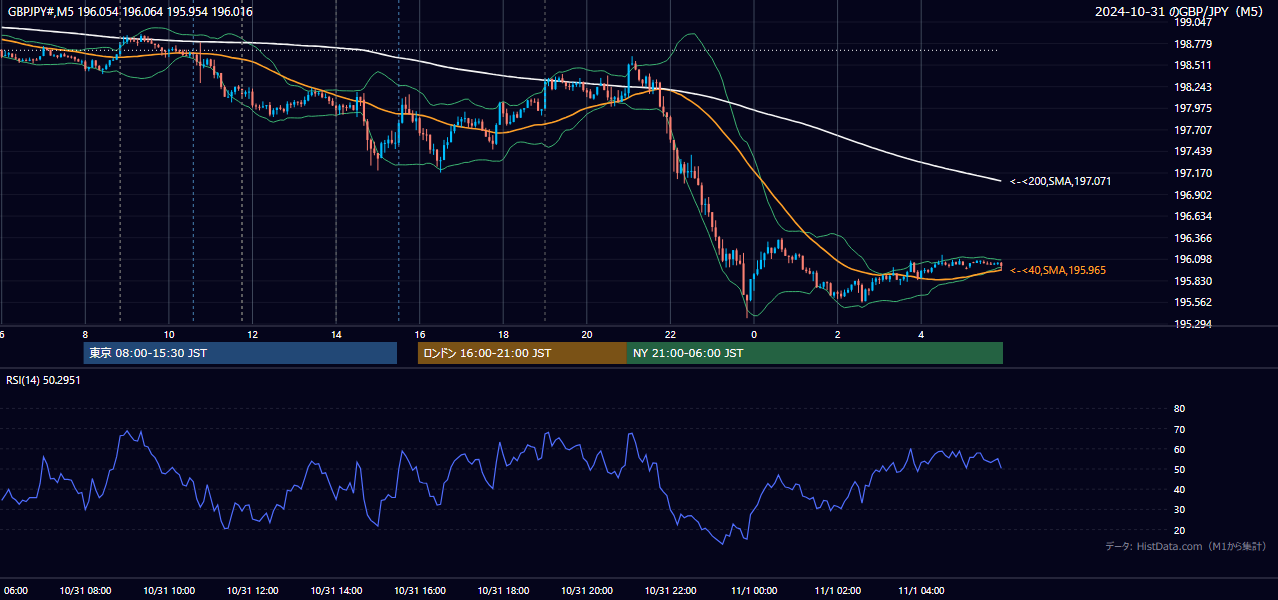
Task: Click hour tick 8 under the price chart
Action: point(85,334)
